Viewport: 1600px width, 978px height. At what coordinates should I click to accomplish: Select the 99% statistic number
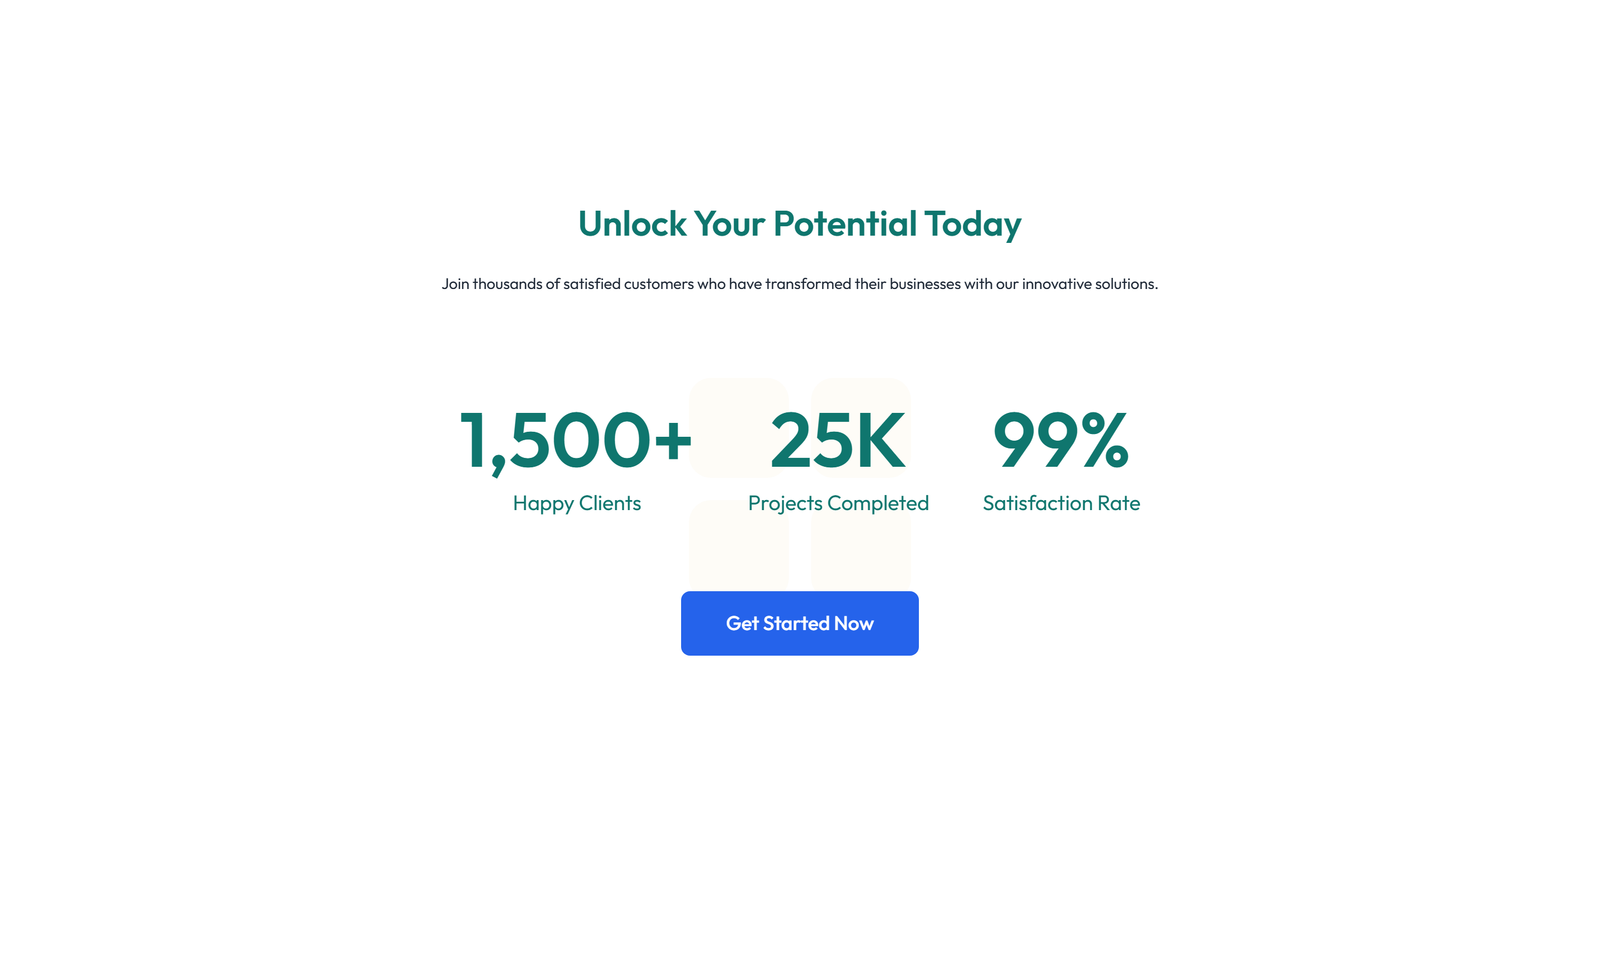pyautogui.click(x=1060, y=440)
